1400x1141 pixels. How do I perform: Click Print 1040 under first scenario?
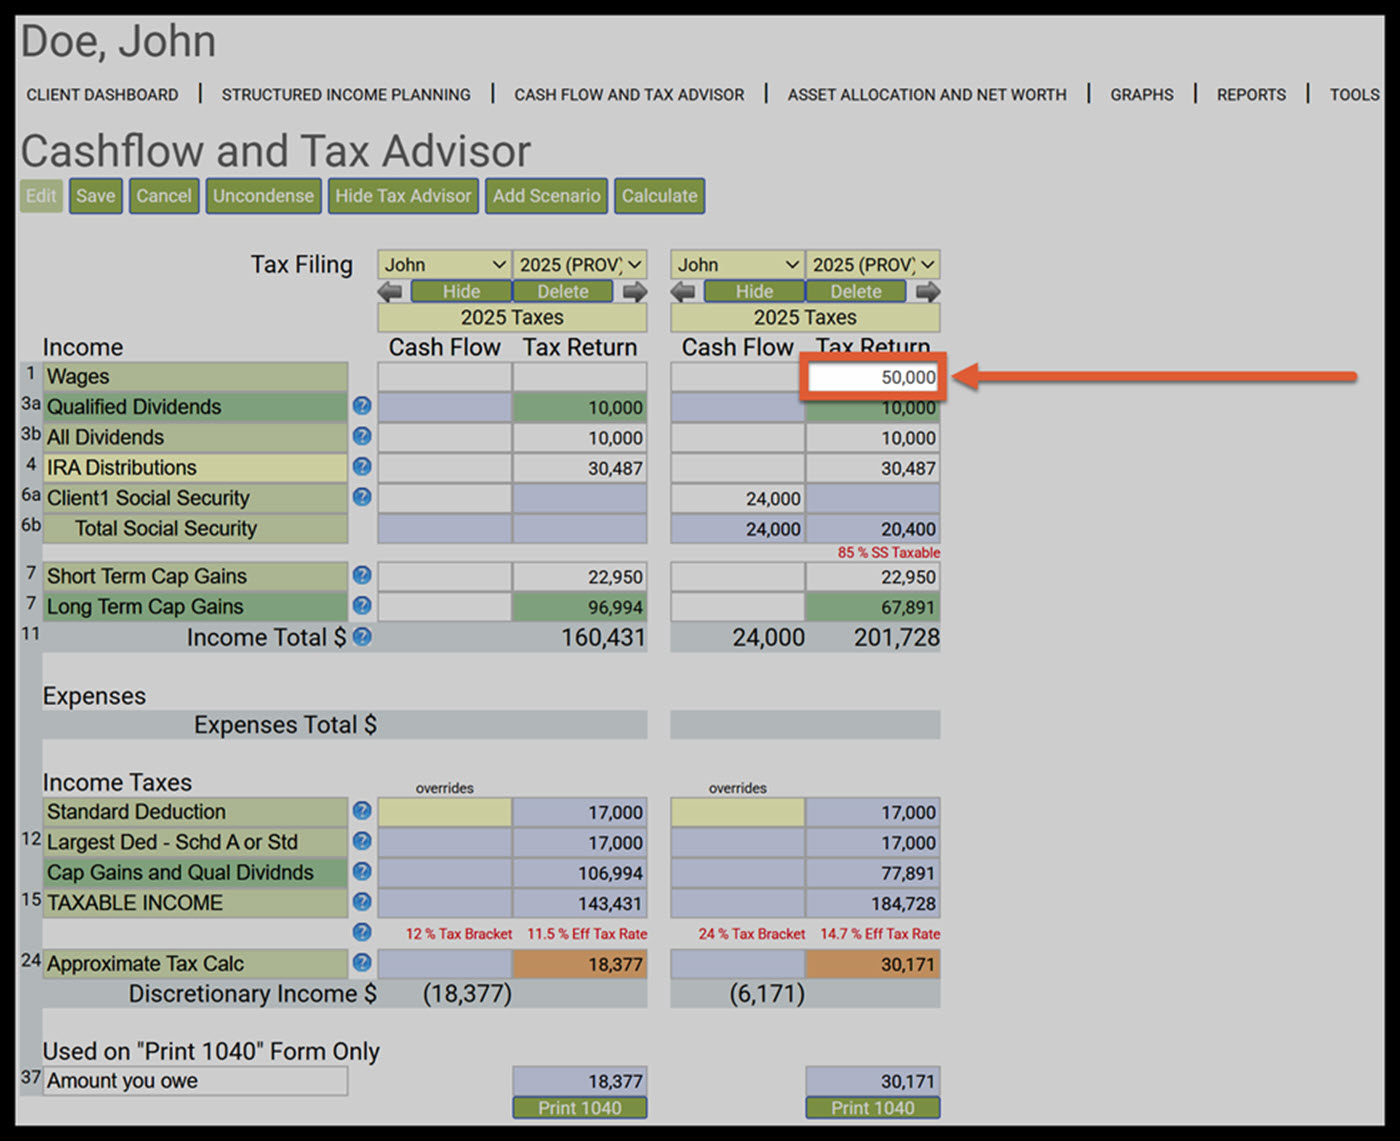pos(580,1107)
